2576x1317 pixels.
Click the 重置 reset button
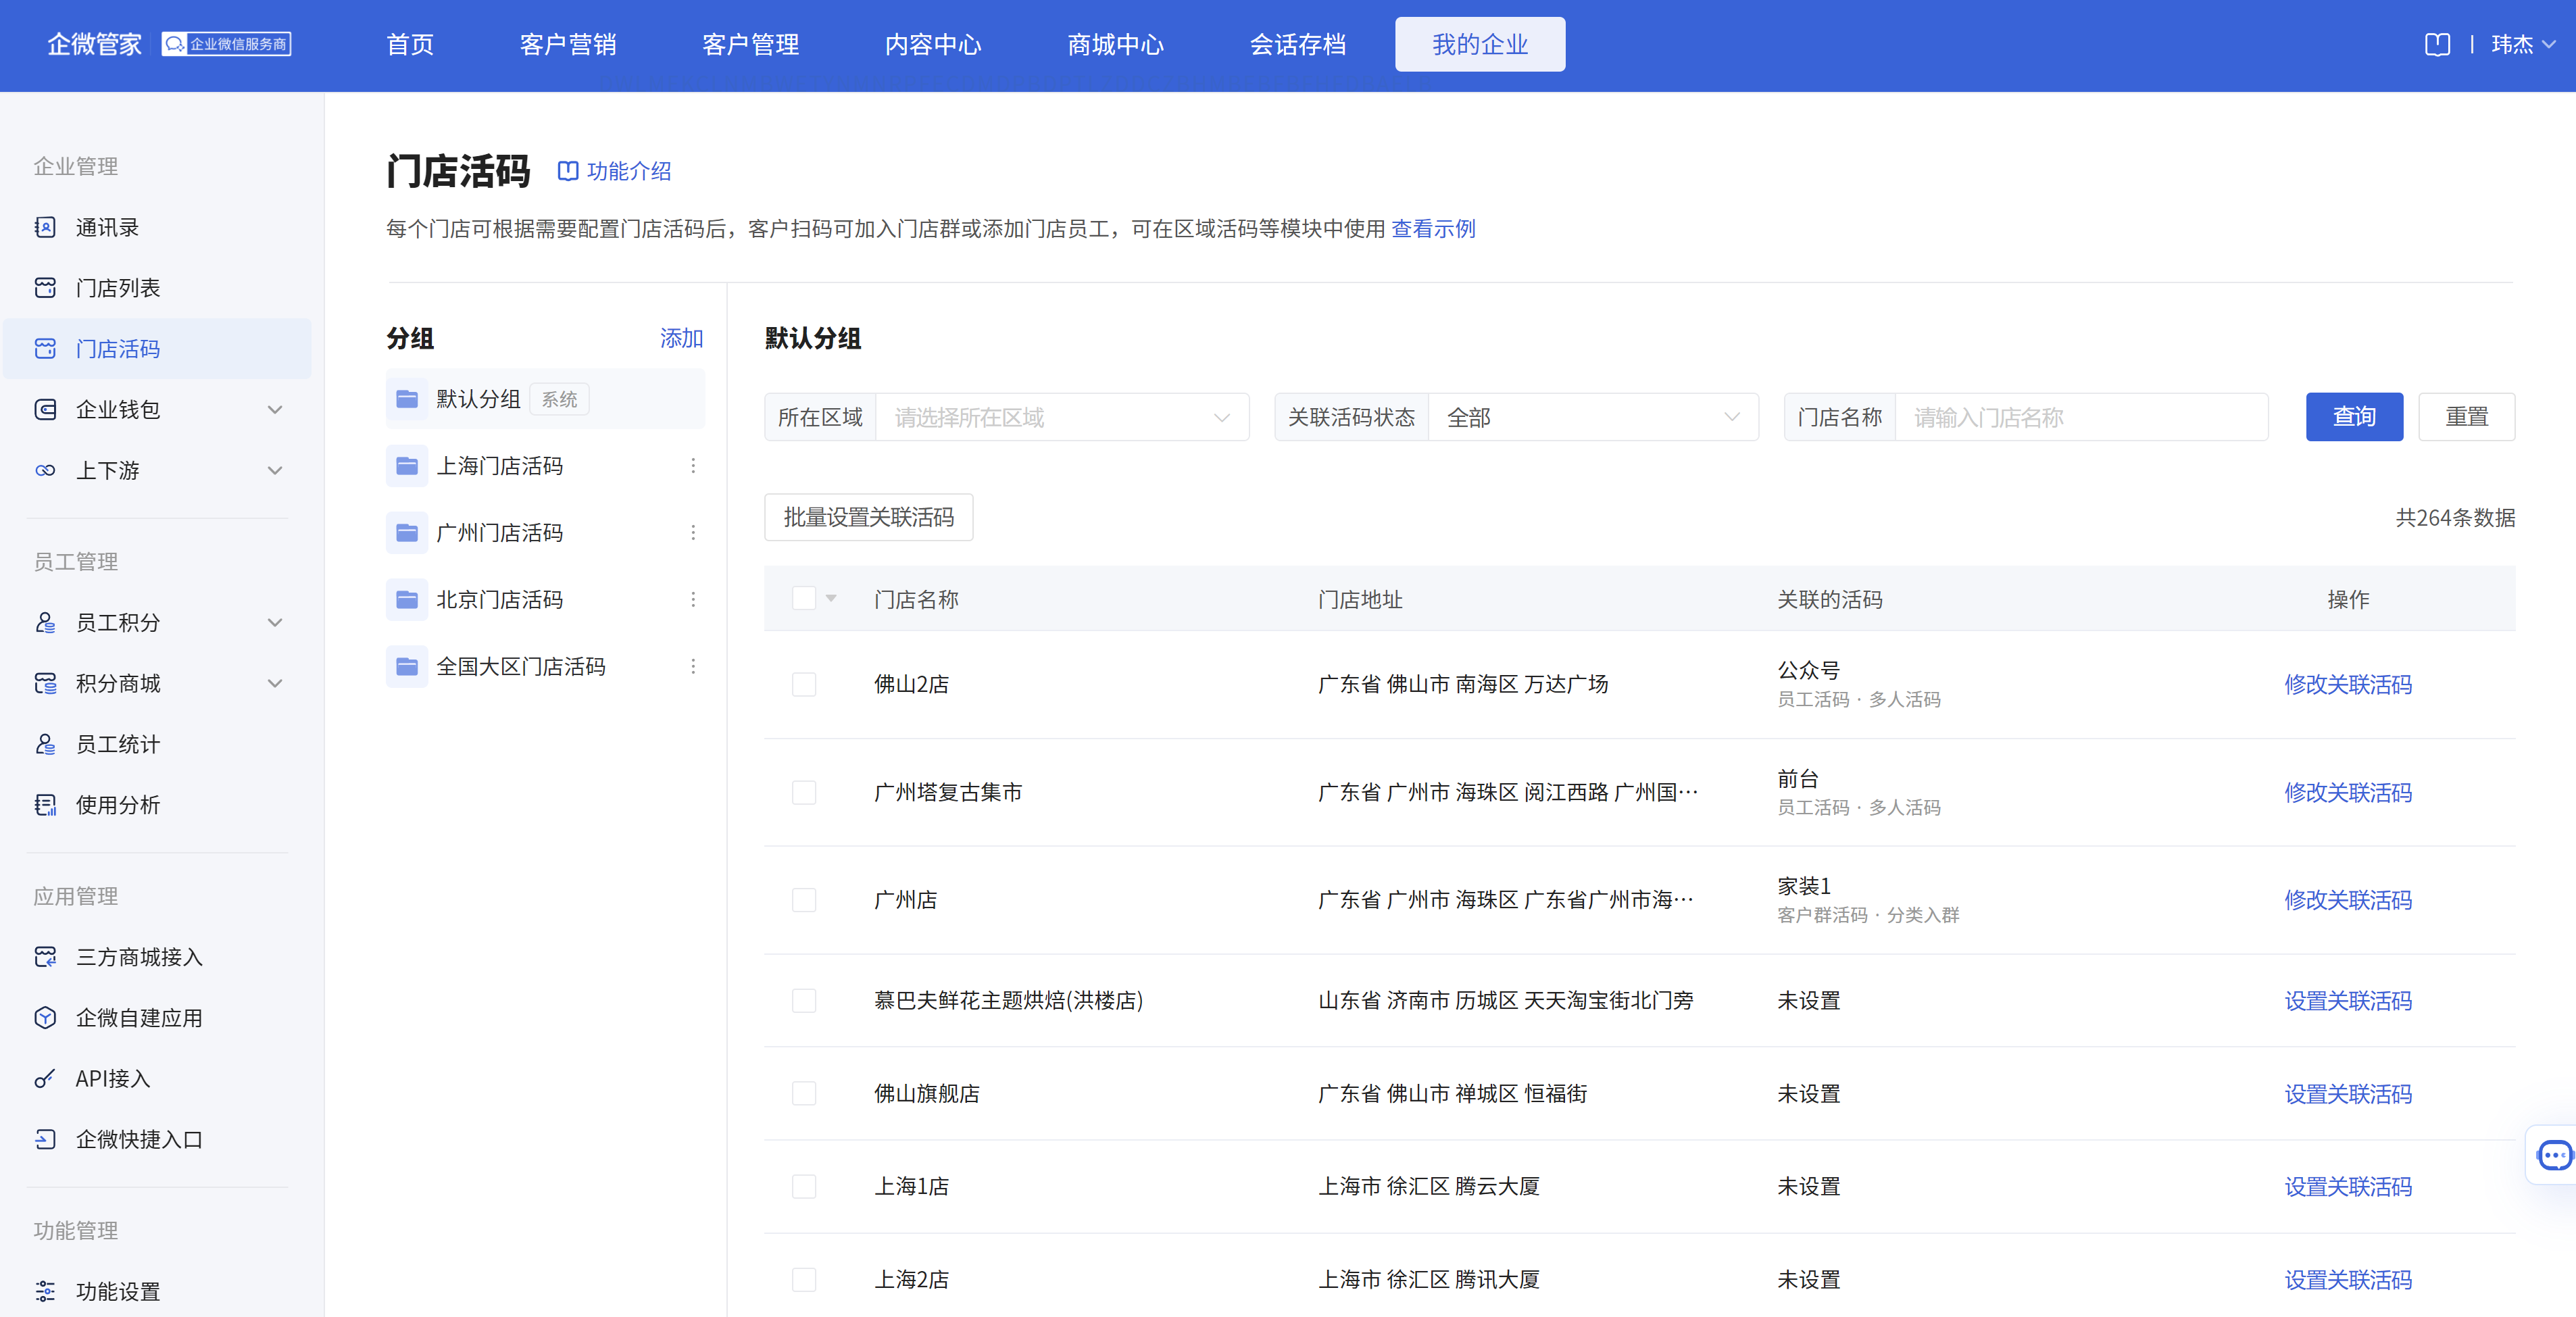click(2466, 417)
